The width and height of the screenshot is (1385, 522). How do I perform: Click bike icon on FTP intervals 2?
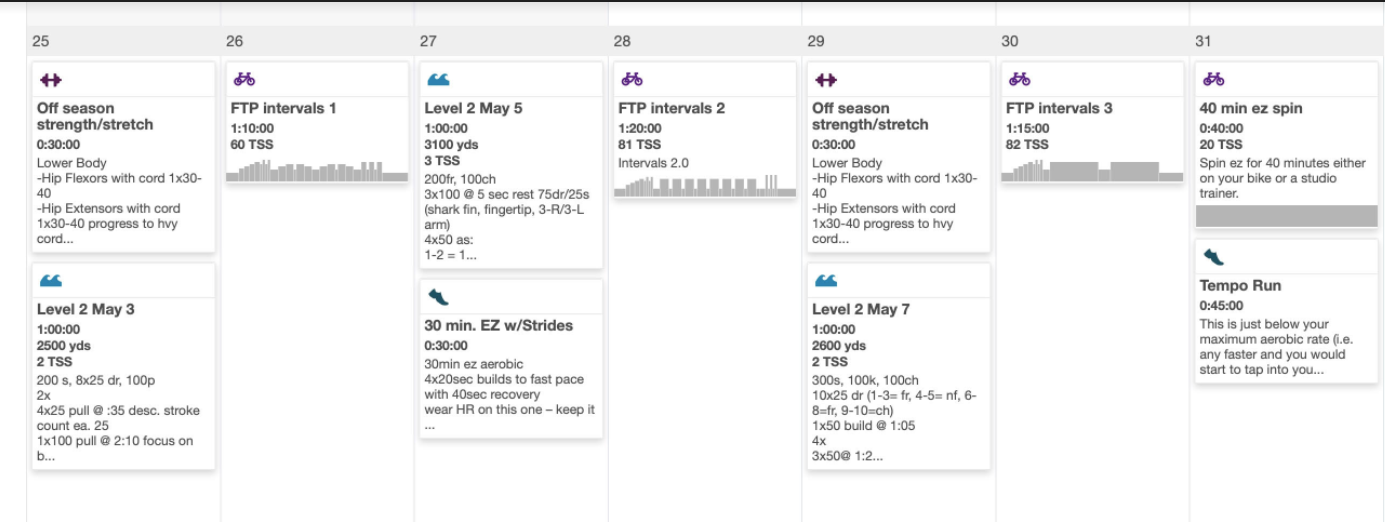tap(631, 79)
